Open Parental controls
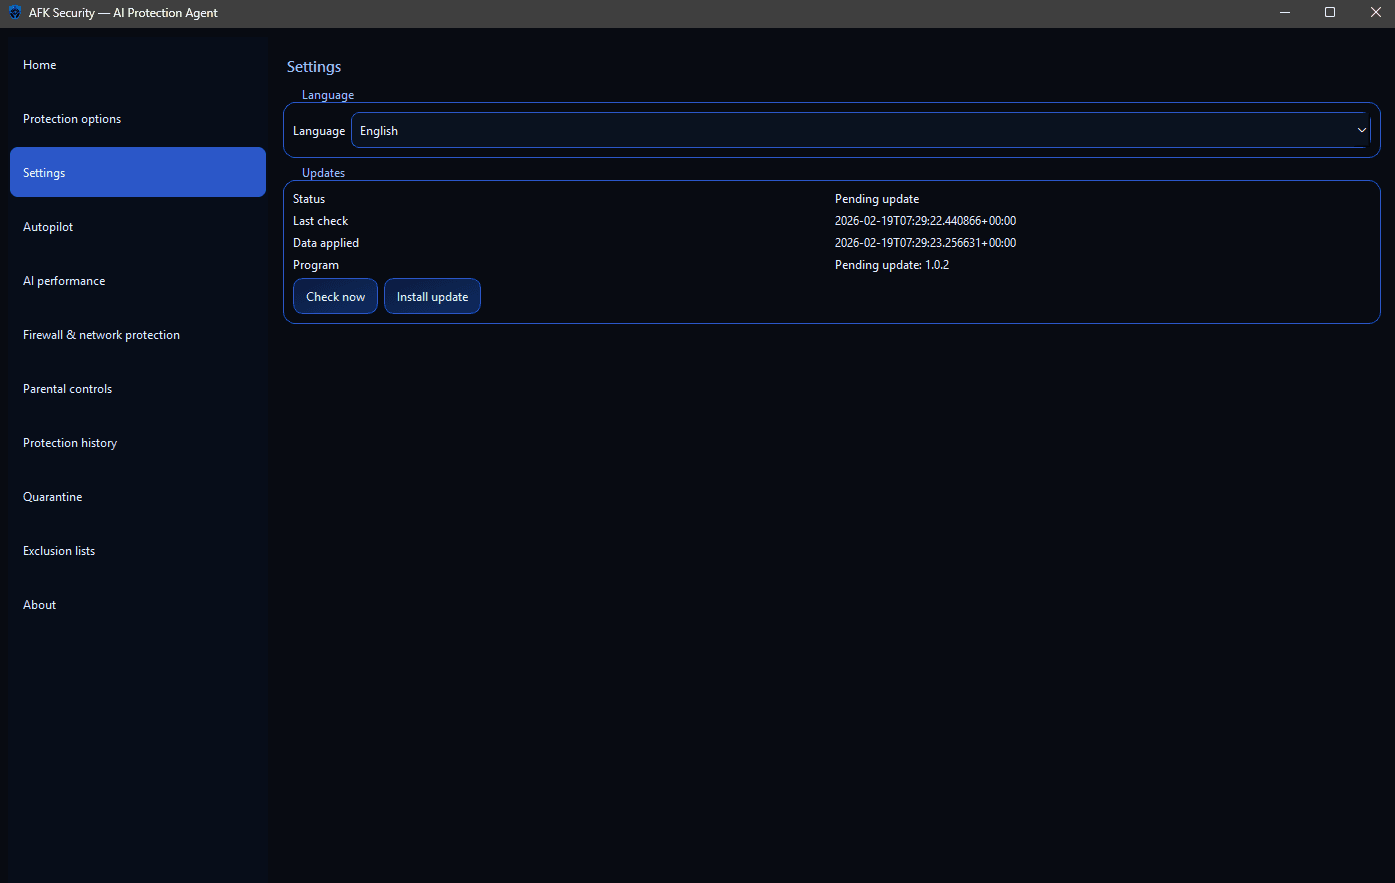 [x=67, y=388]
